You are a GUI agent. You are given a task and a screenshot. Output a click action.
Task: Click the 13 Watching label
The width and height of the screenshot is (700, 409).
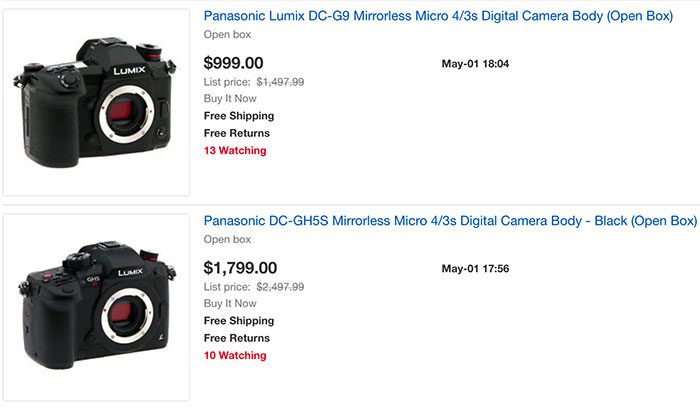pos(235,151)
